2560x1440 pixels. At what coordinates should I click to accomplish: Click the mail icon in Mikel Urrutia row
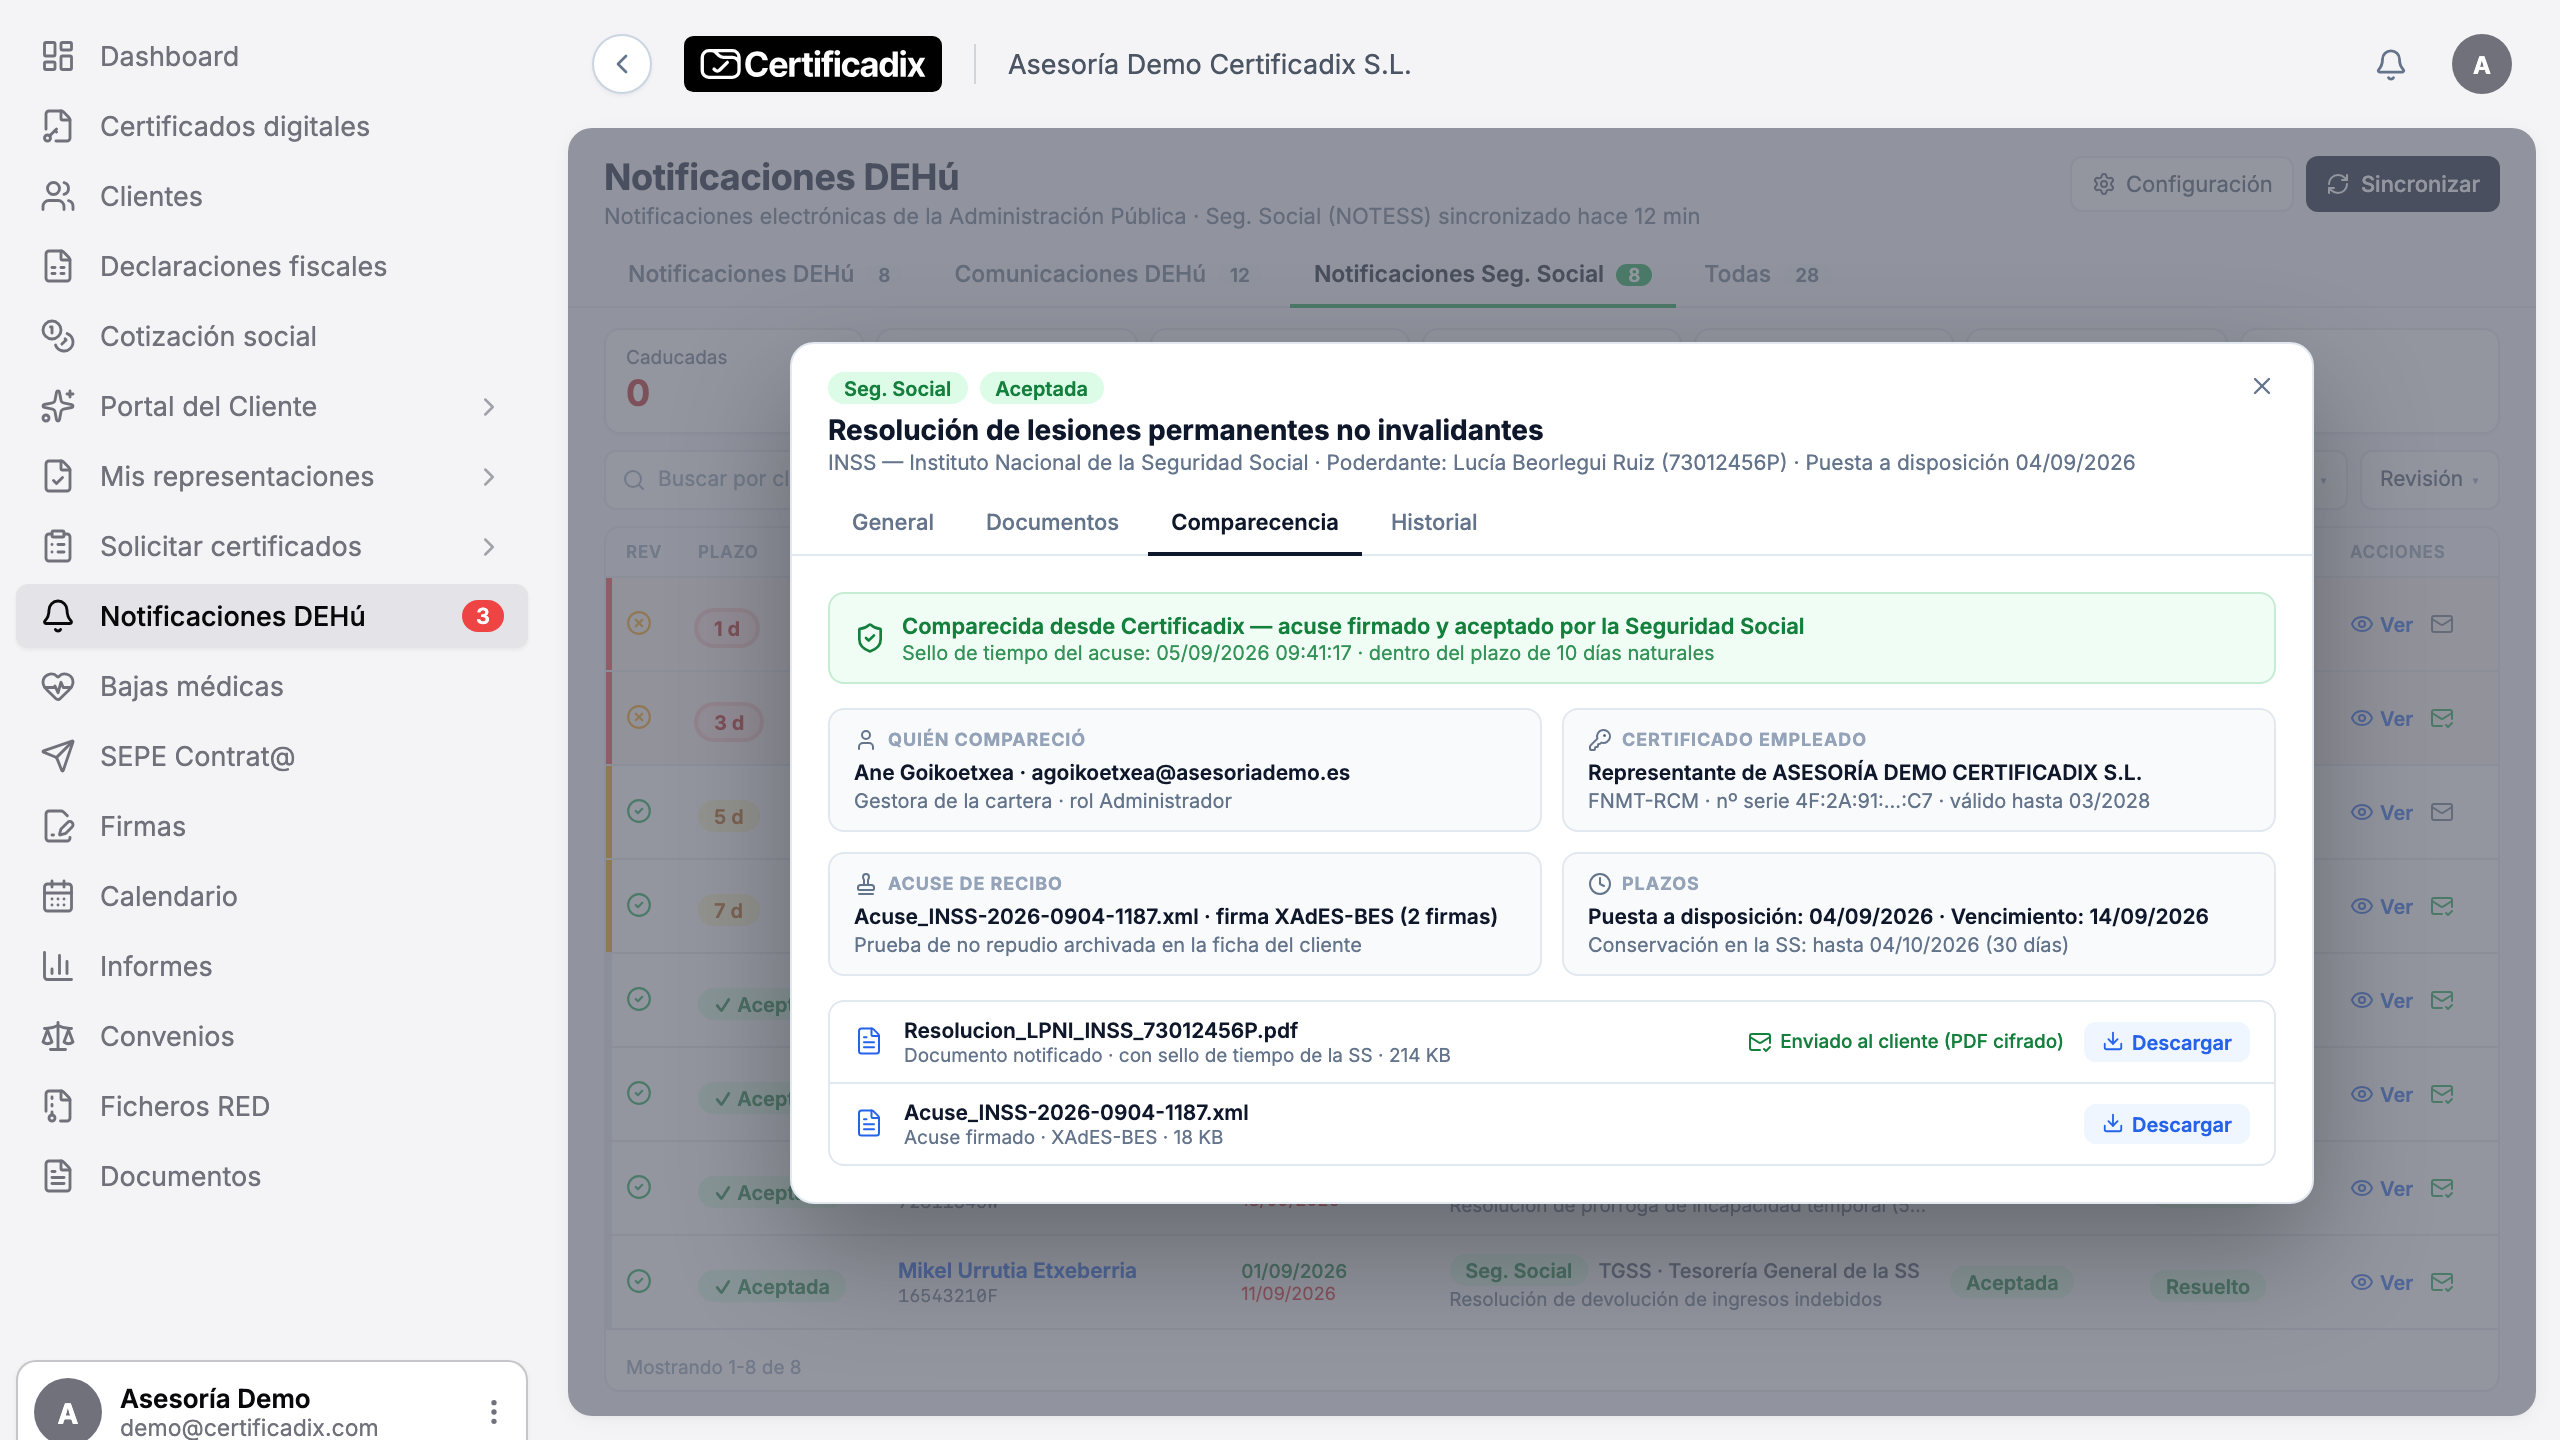click(2442, 1282)
